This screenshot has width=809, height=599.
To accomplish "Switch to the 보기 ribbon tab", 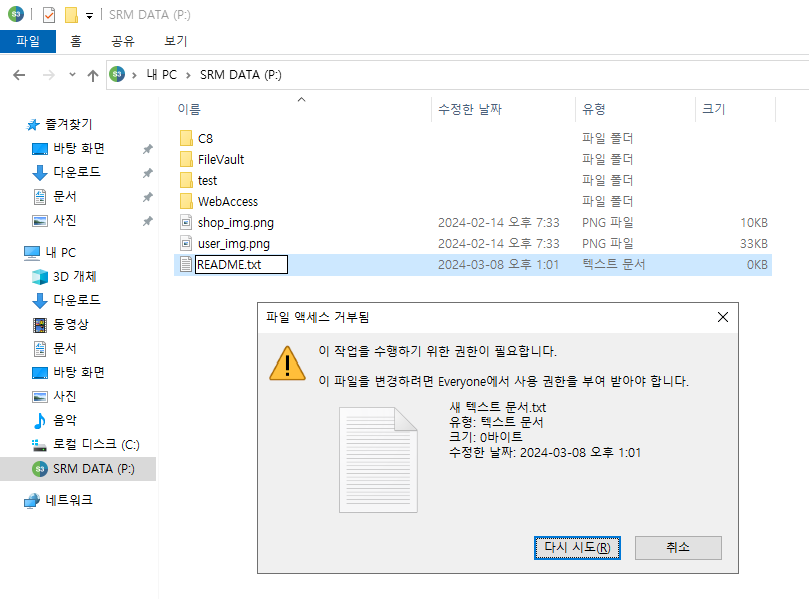I will [175, 41].
